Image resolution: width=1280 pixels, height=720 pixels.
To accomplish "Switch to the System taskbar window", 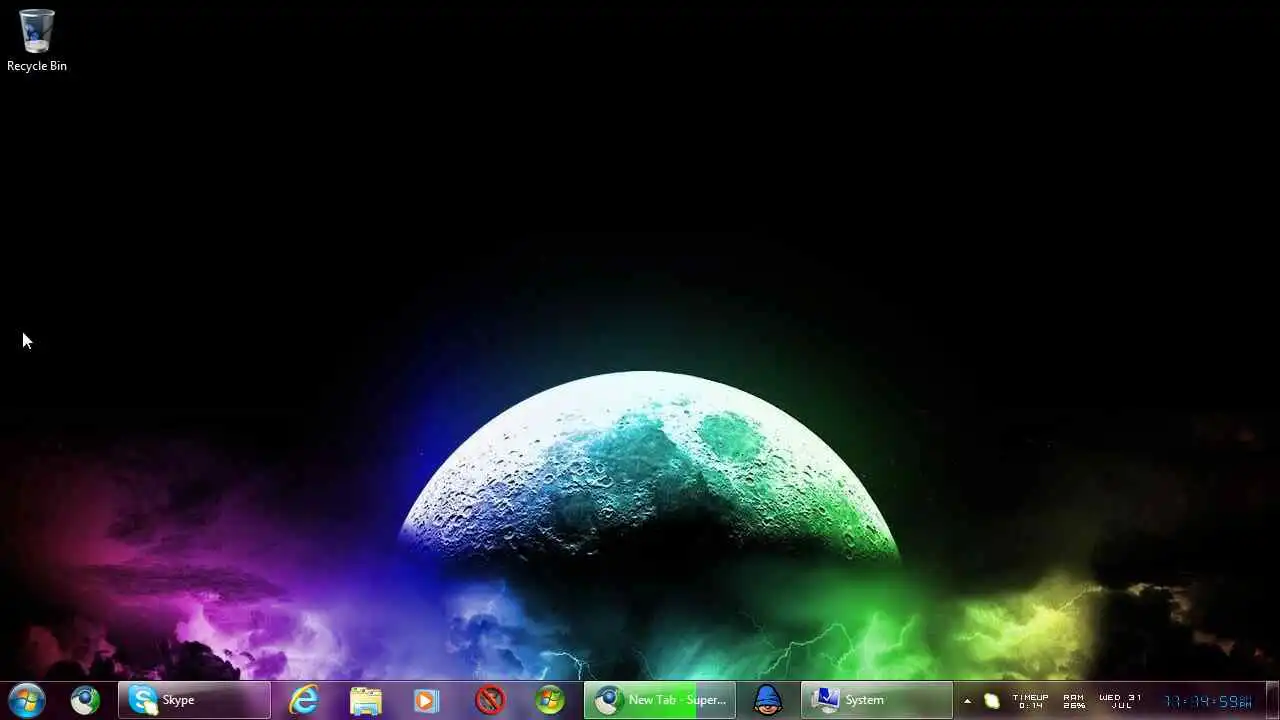I will tap(877, 700).
